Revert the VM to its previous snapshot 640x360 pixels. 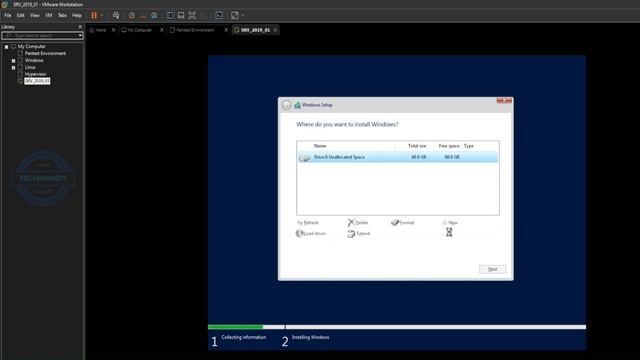[x=143, y=16]
